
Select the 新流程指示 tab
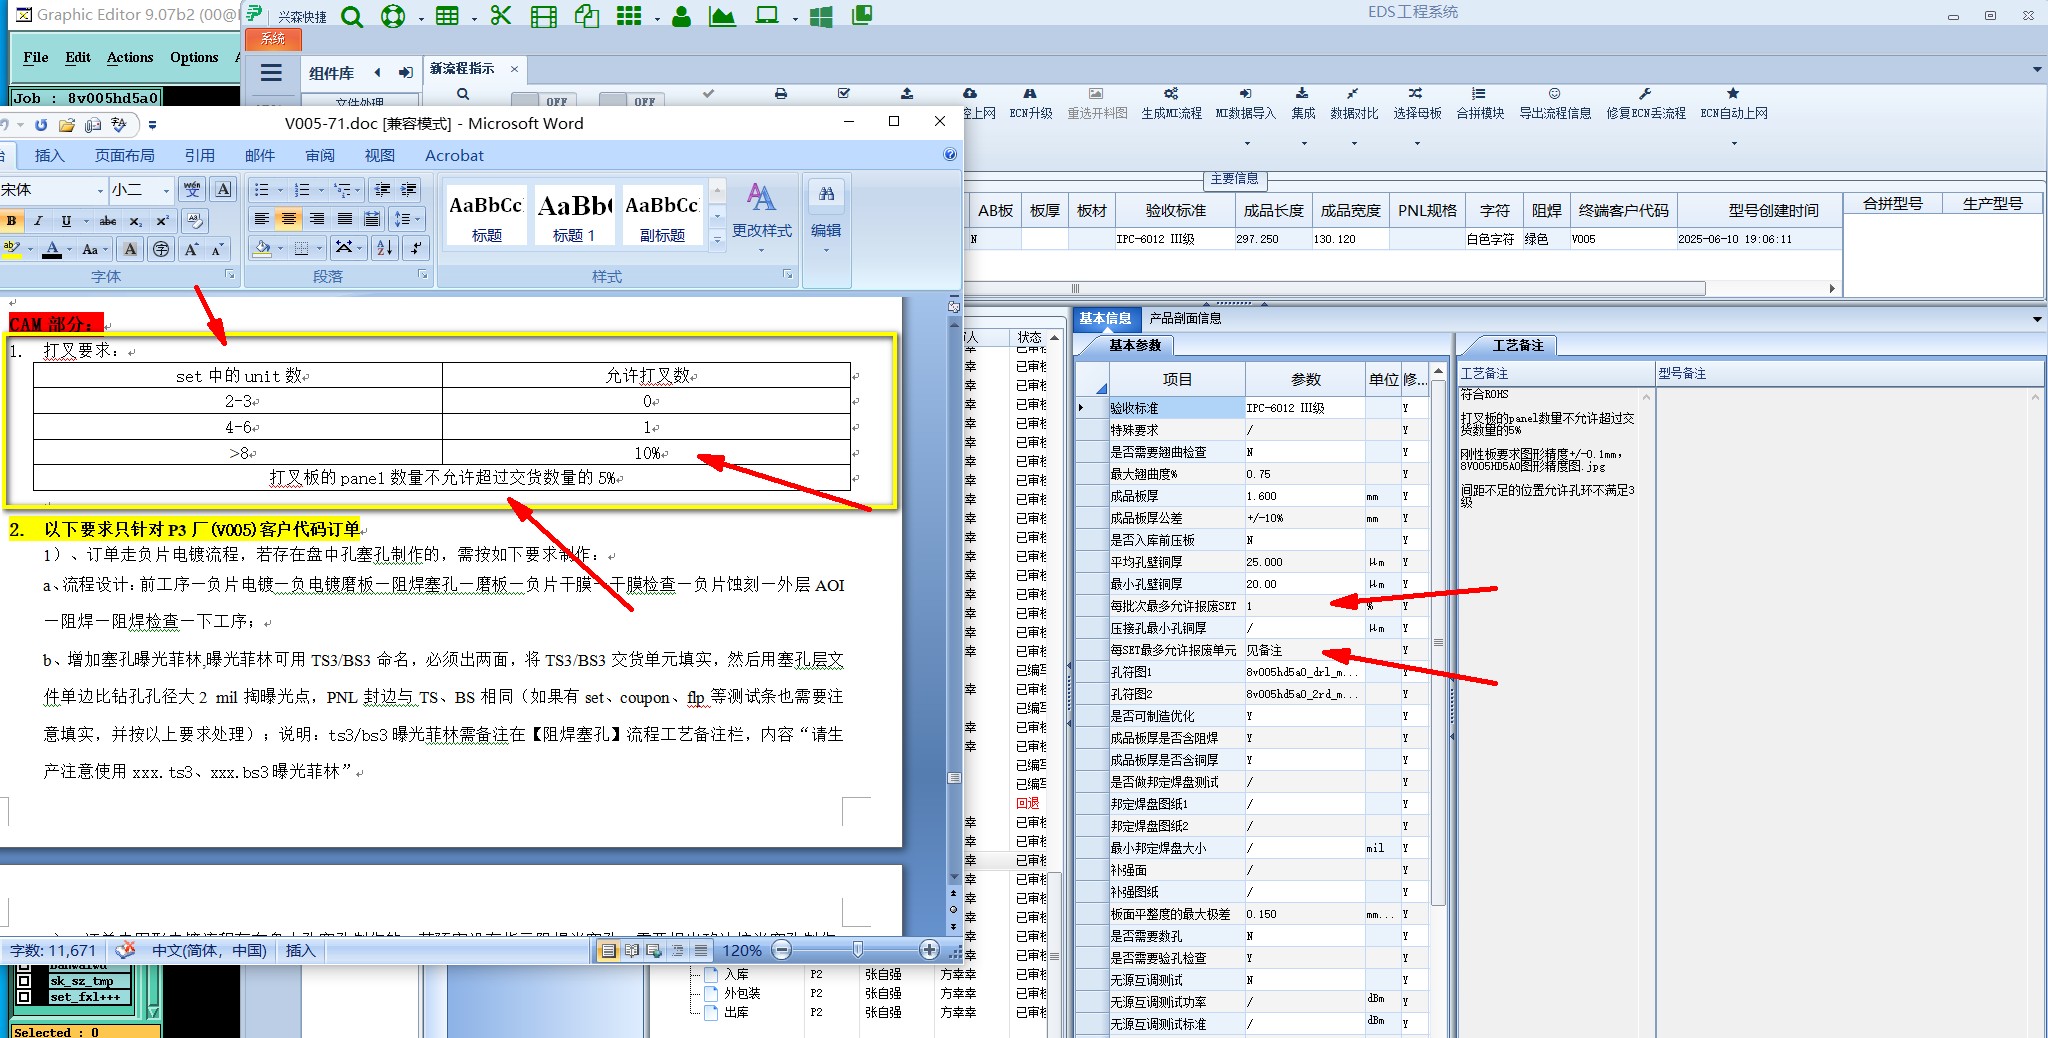click(x=462, y=68)
